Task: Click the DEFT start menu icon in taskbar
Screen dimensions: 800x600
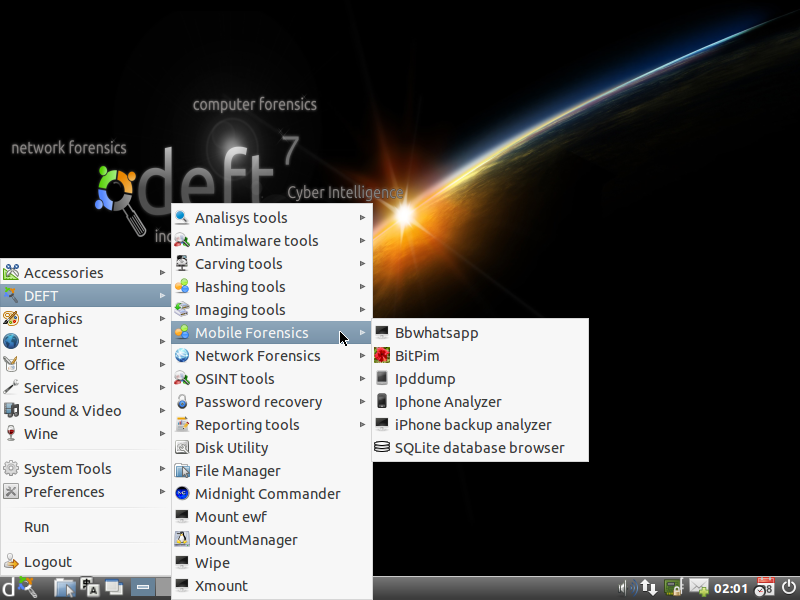Action: tap(10, 588)
